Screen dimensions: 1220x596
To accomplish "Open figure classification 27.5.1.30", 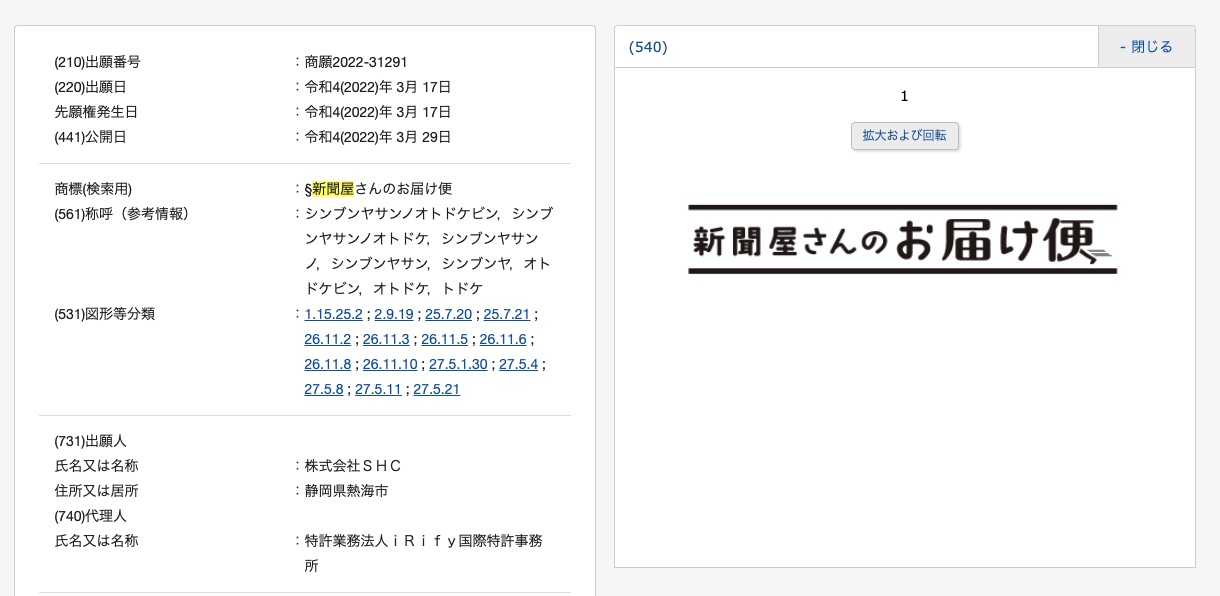I will click(x=458, y=364).
